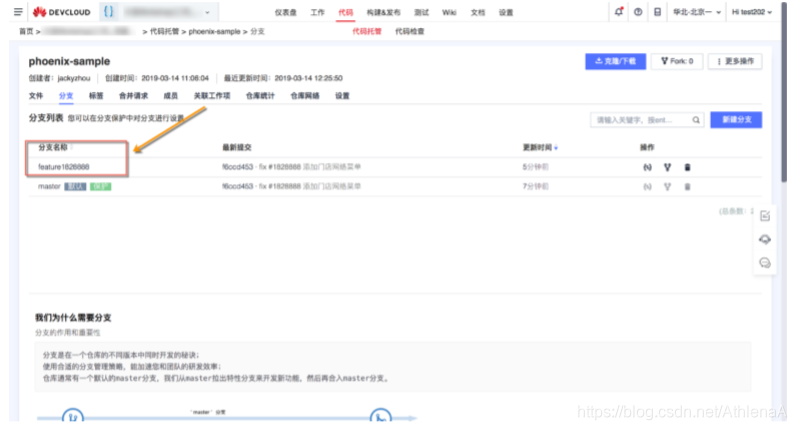Click the 我们为什么需要分支 heading

[73, 318]
